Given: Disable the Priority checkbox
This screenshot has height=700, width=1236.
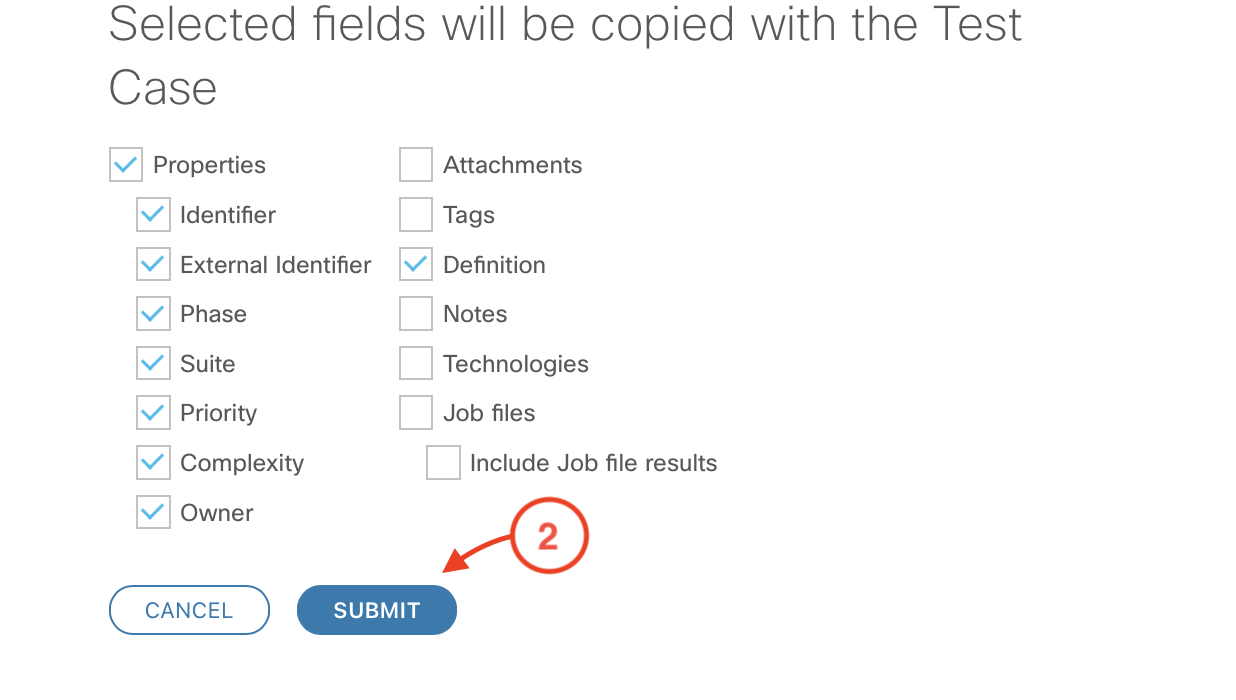Looking at the screenshot, I should pyautogui.click(x=153, y=413).
